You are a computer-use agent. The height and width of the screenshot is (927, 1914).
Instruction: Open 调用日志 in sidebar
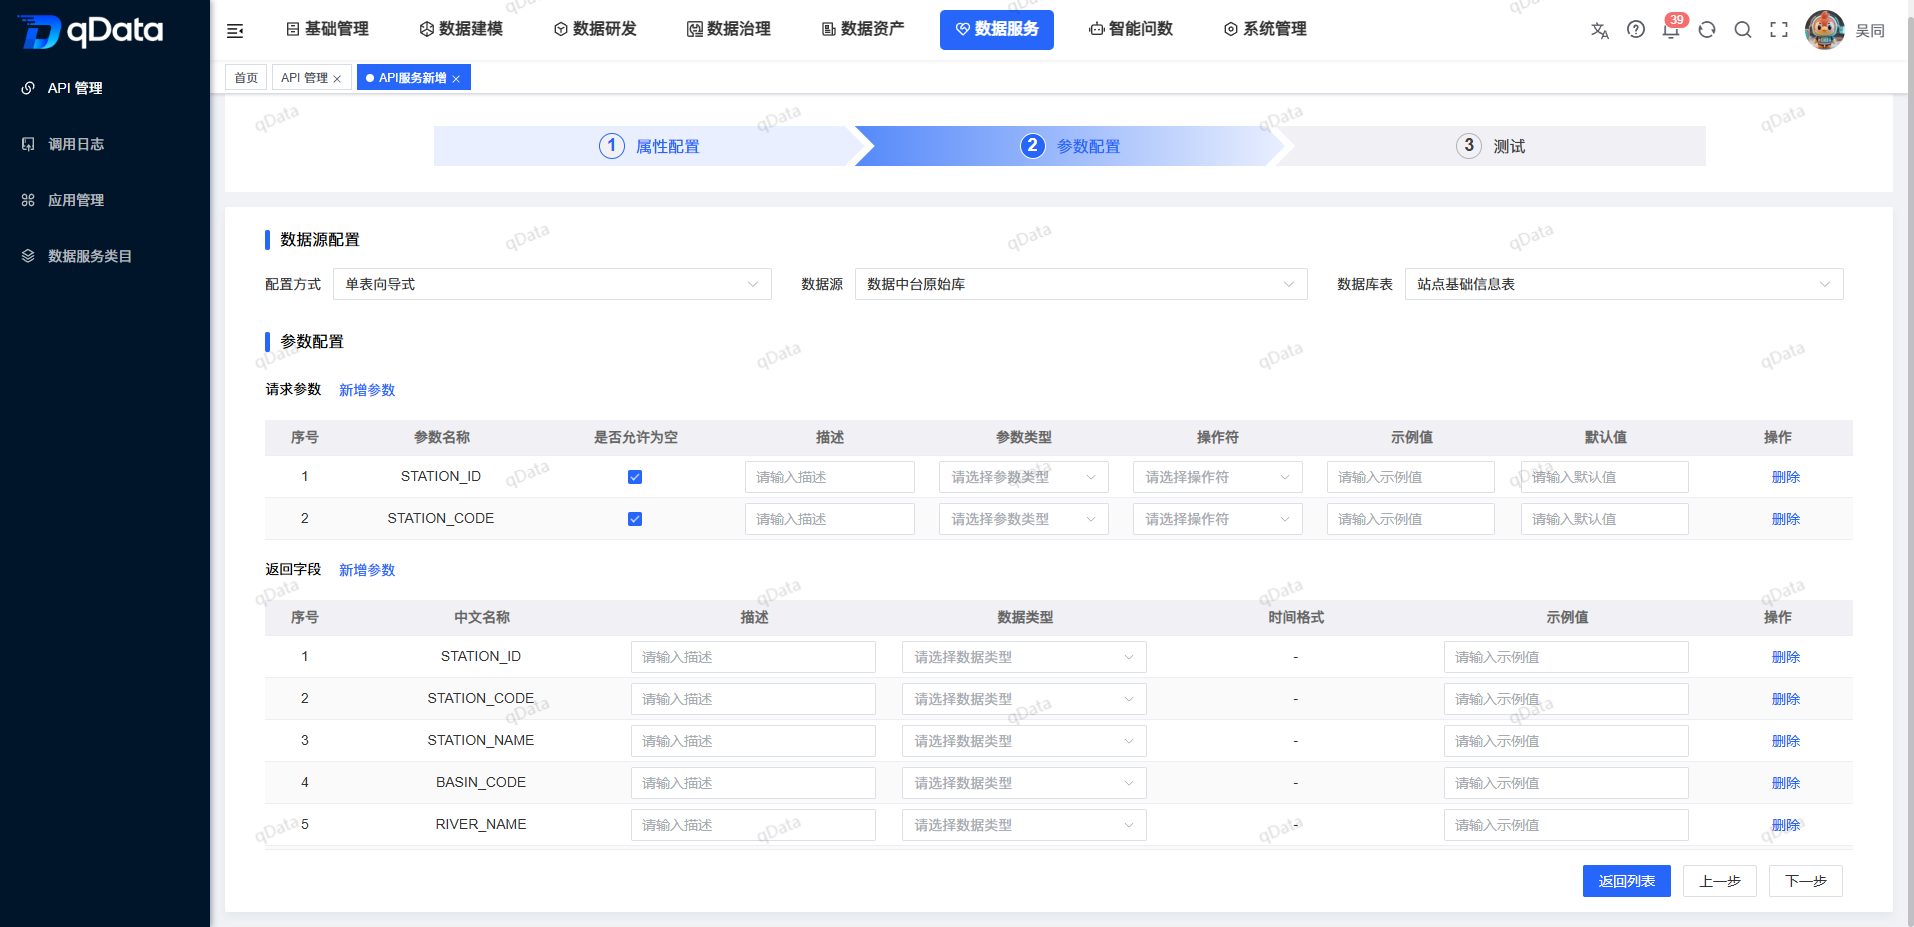click(x=76, y=144)
